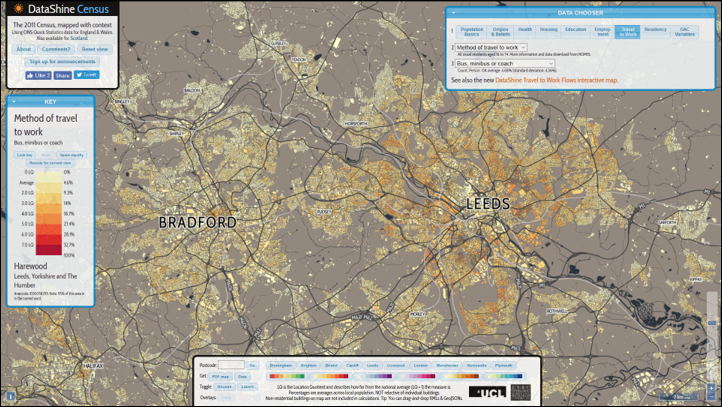Click the Facebook Share button
The height and width of the screenshot is (407, 722).
coord(62,75)
